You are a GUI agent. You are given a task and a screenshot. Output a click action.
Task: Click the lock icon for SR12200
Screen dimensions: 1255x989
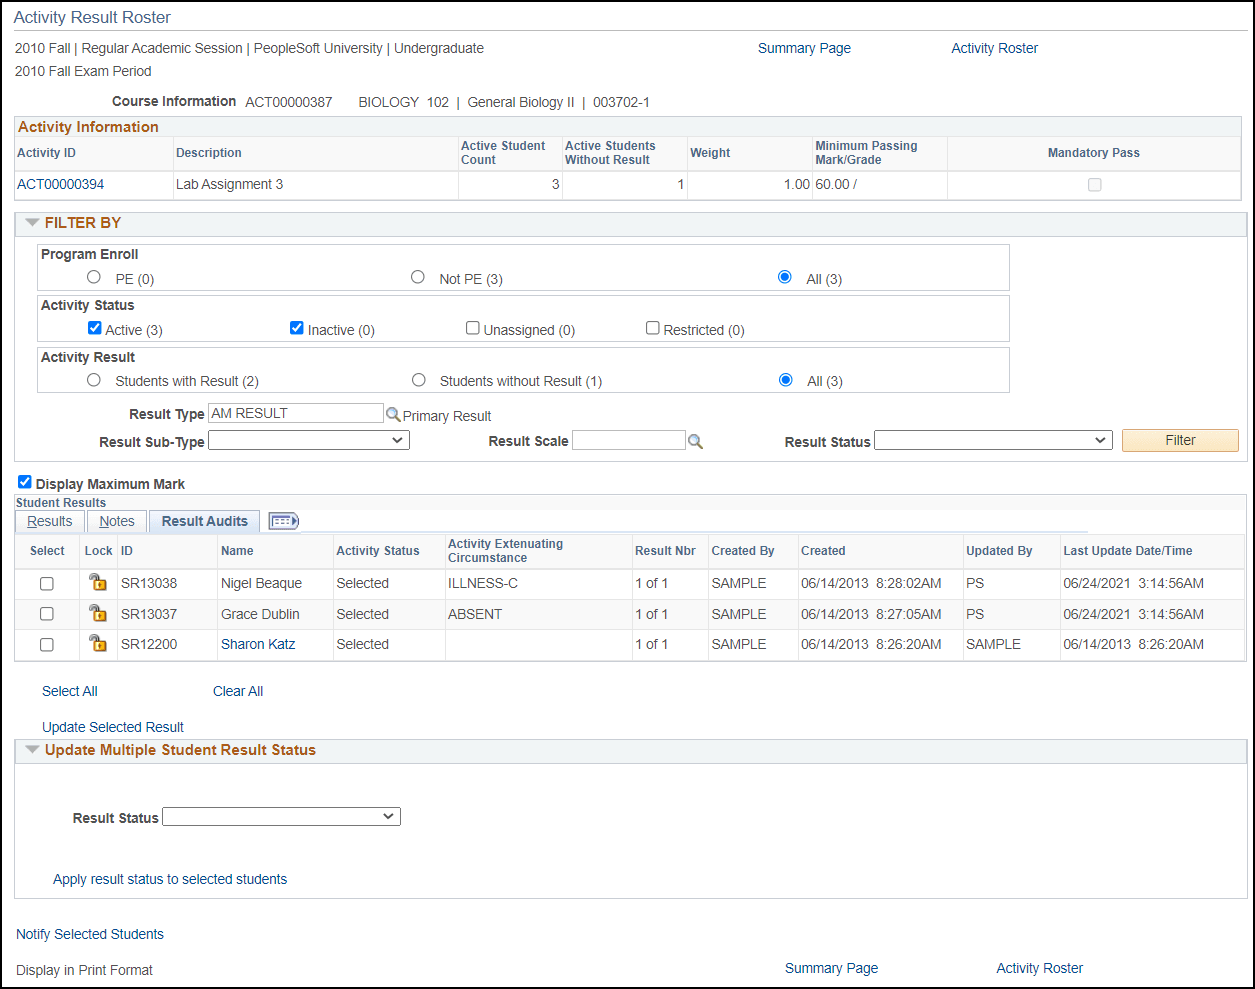pos(98,643)
